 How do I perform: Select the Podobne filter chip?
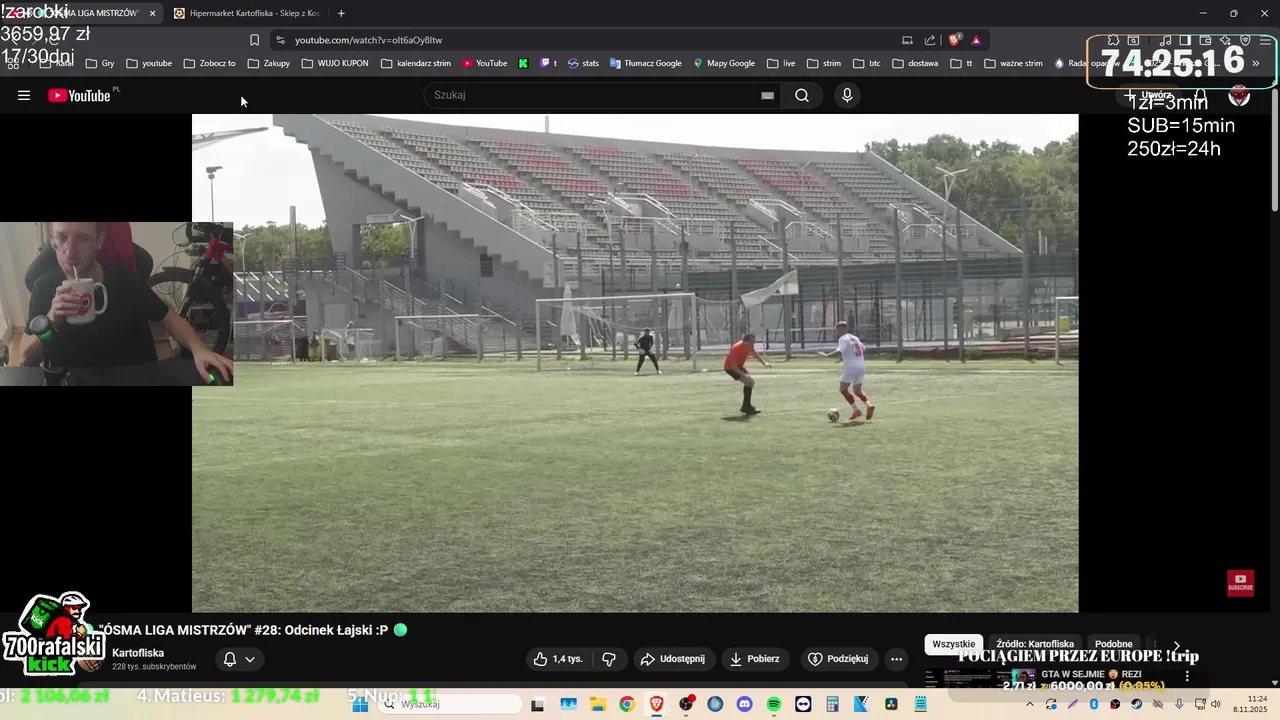tap(1114, 645)
